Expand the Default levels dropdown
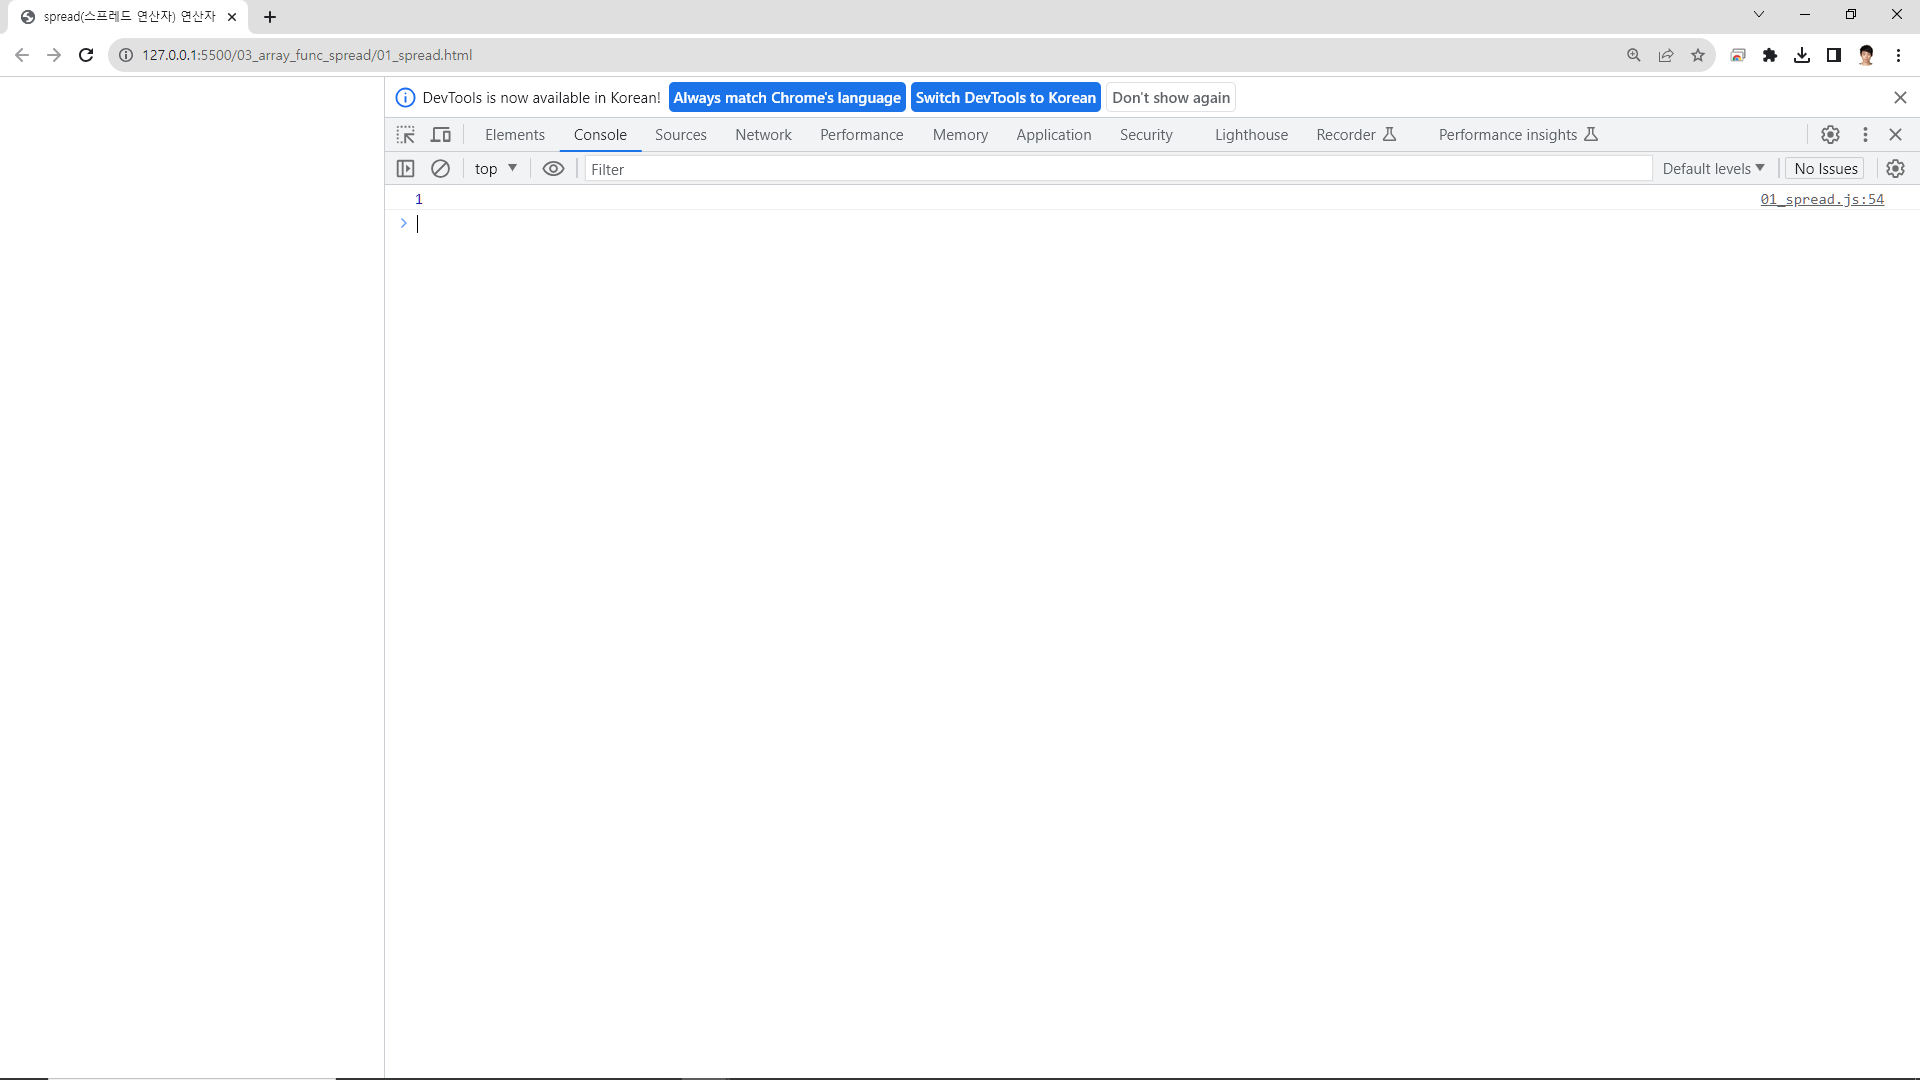This screenshot has width=1920, height=1080. pyautogui.click(x=1713, y=169)
